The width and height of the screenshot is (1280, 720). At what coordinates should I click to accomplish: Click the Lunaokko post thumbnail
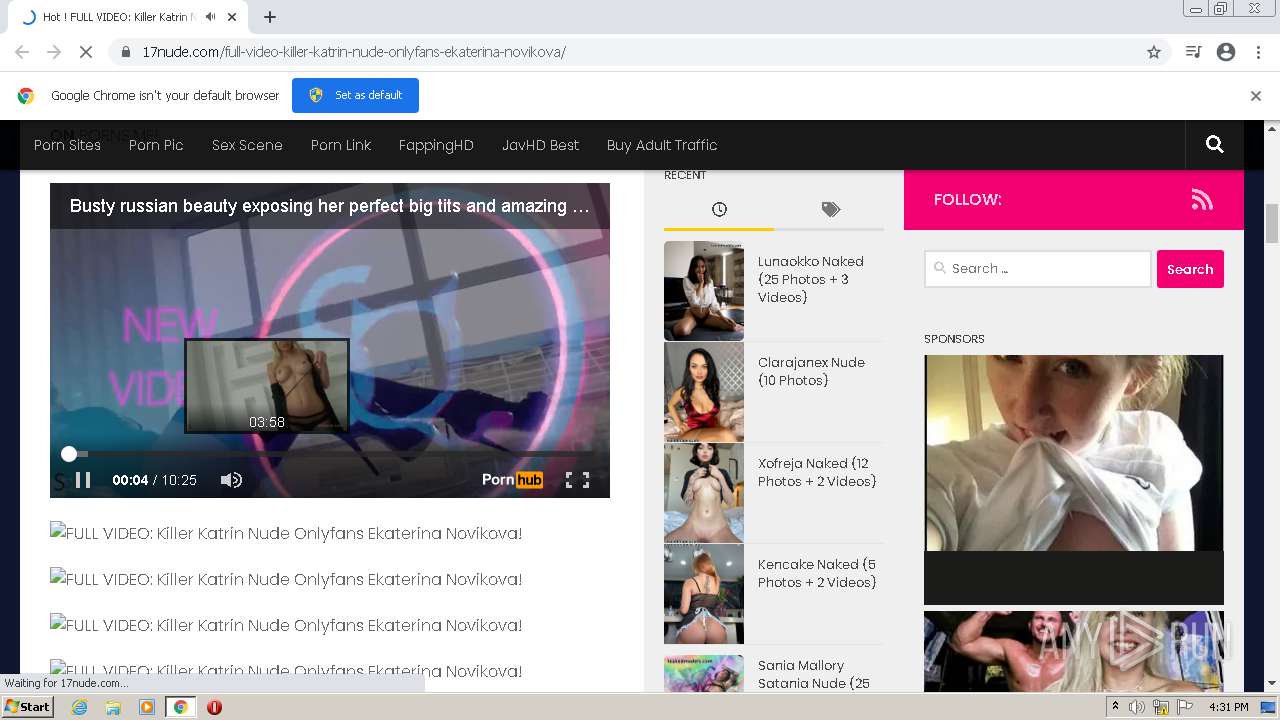coord(704,291)
